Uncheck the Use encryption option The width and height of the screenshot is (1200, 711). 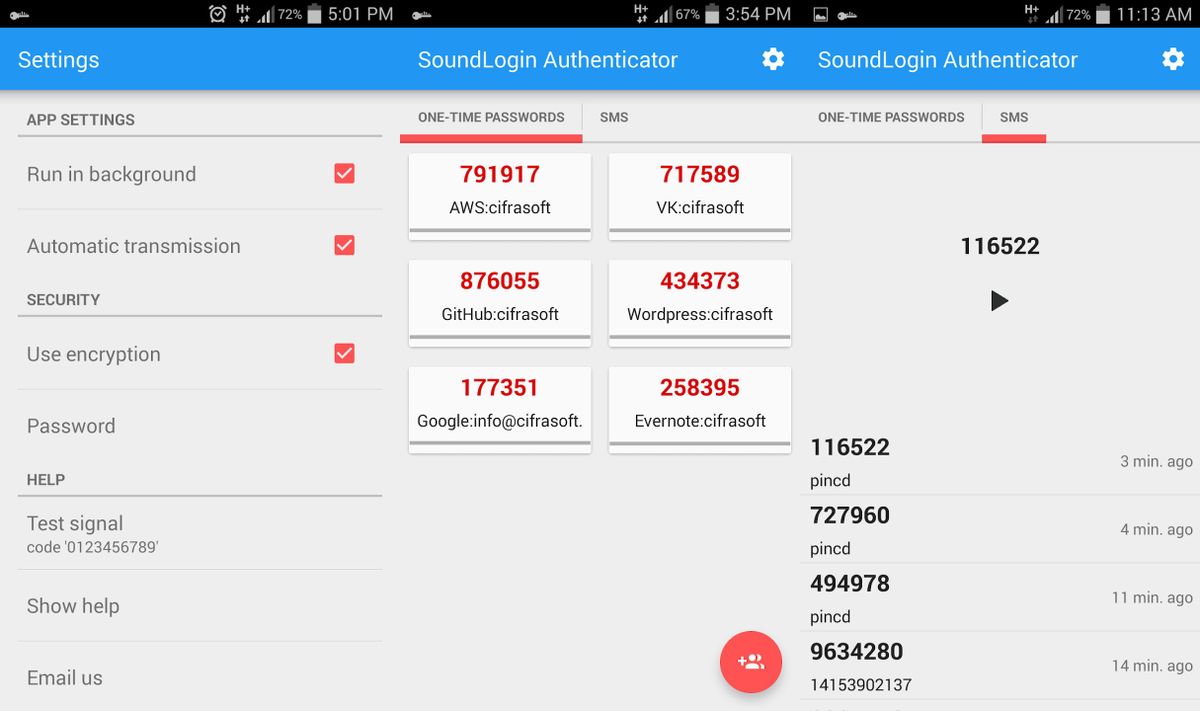click(x=344, y=353)
